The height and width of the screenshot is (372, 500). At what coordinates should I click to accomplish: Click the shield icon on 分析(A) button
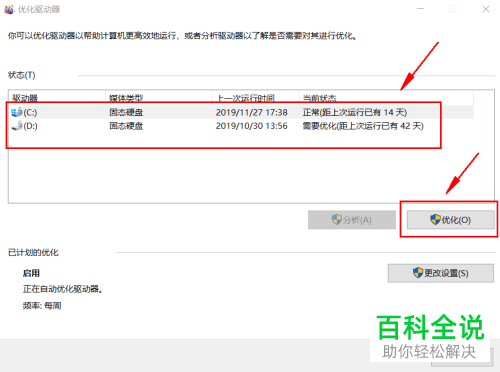coord(337,219)
